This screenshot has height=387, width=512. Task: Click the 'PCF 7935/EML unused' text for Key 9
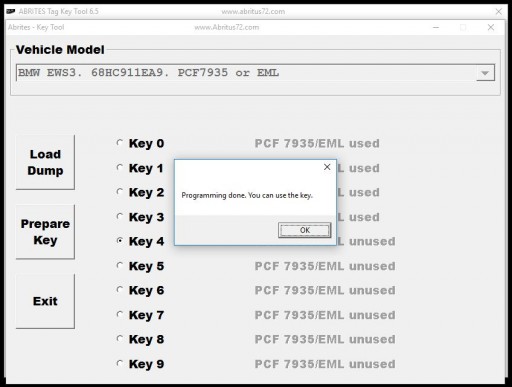325,364
